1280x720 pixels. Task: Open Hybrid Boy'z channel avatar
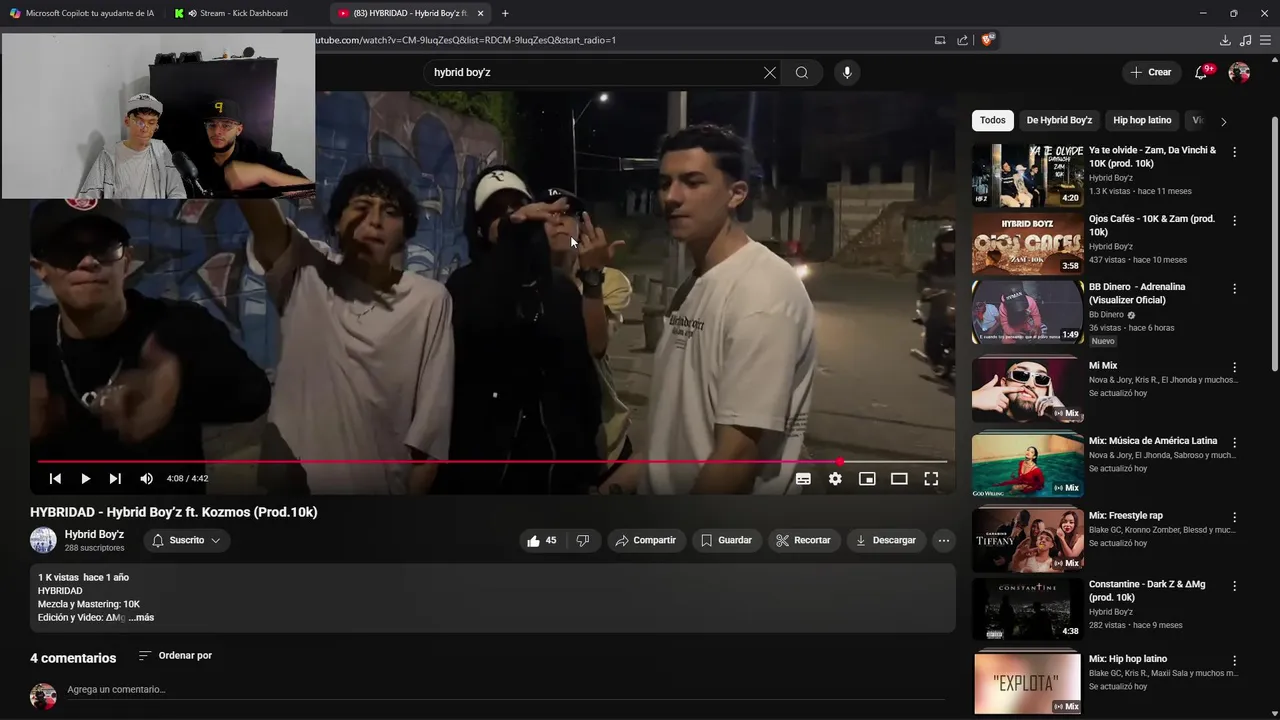pos(43,540)
